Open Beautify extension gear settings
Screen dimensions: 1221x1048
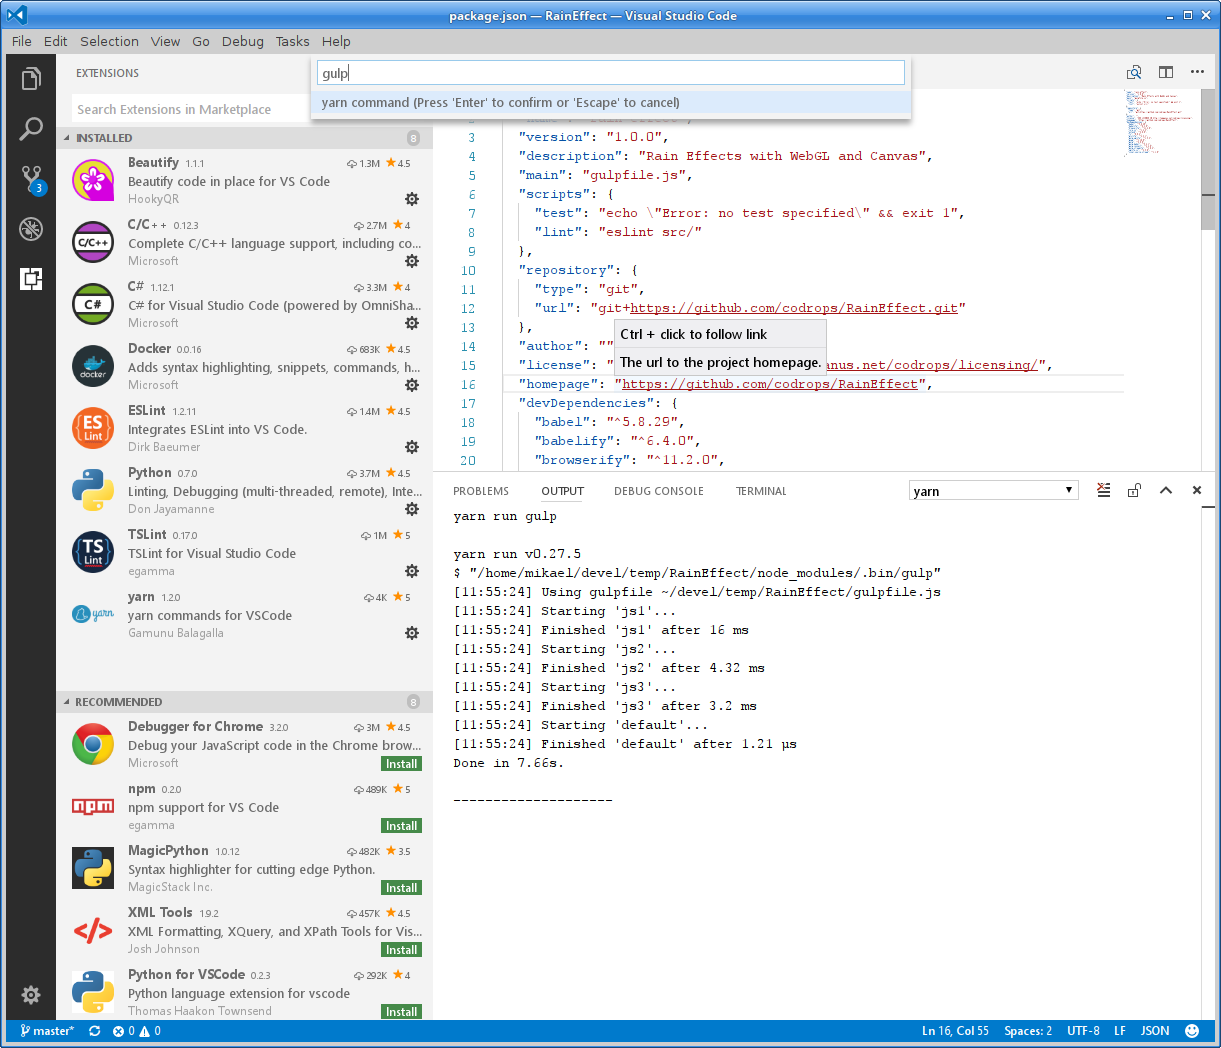[411, 199]
